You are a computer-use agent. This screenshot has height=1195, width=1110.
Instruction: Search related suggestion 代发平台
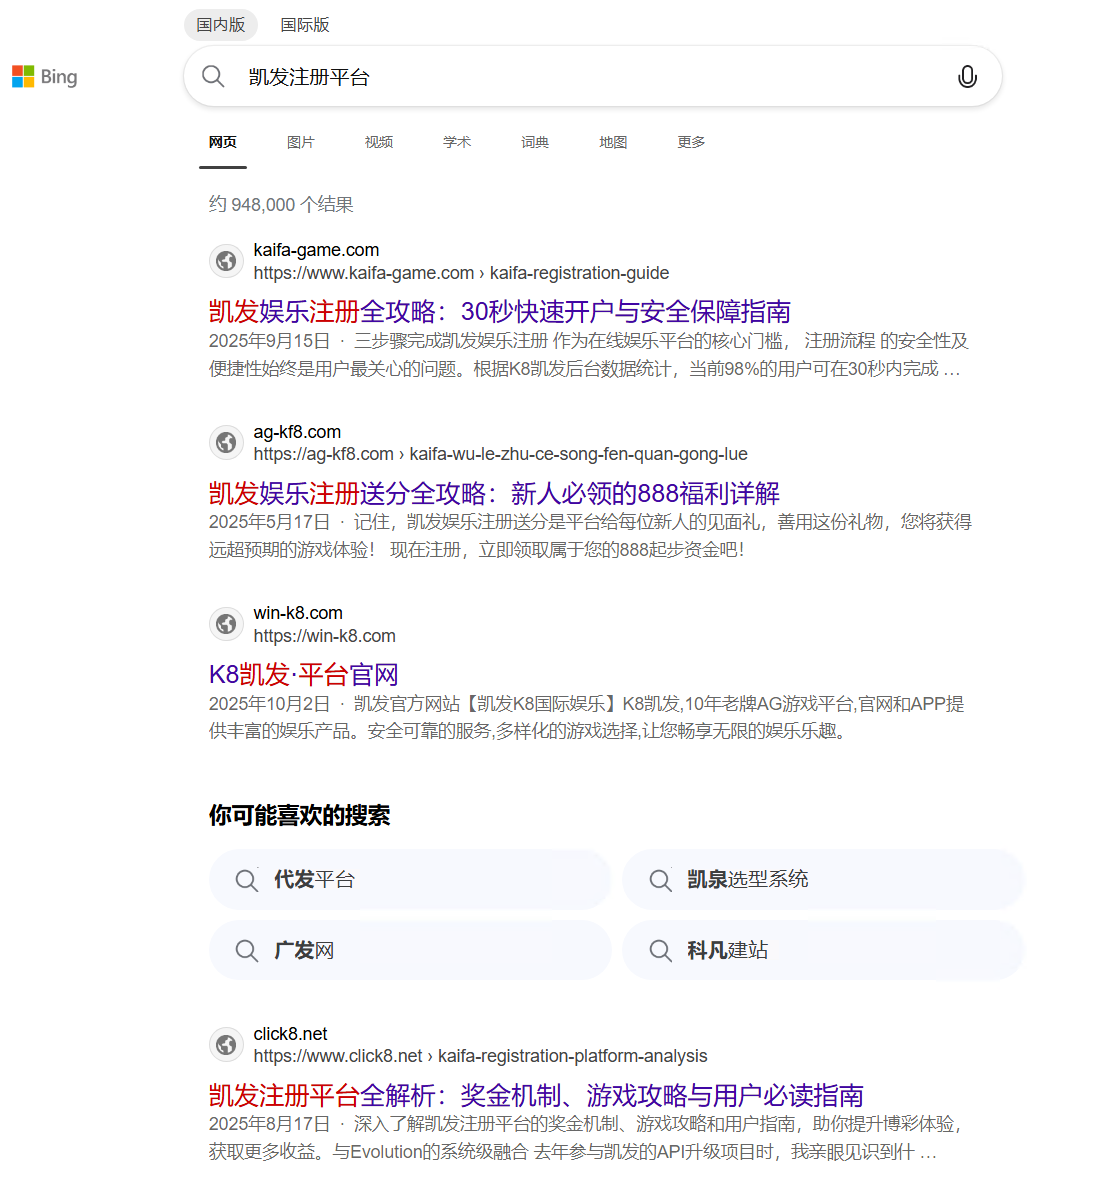pos(410,879)
